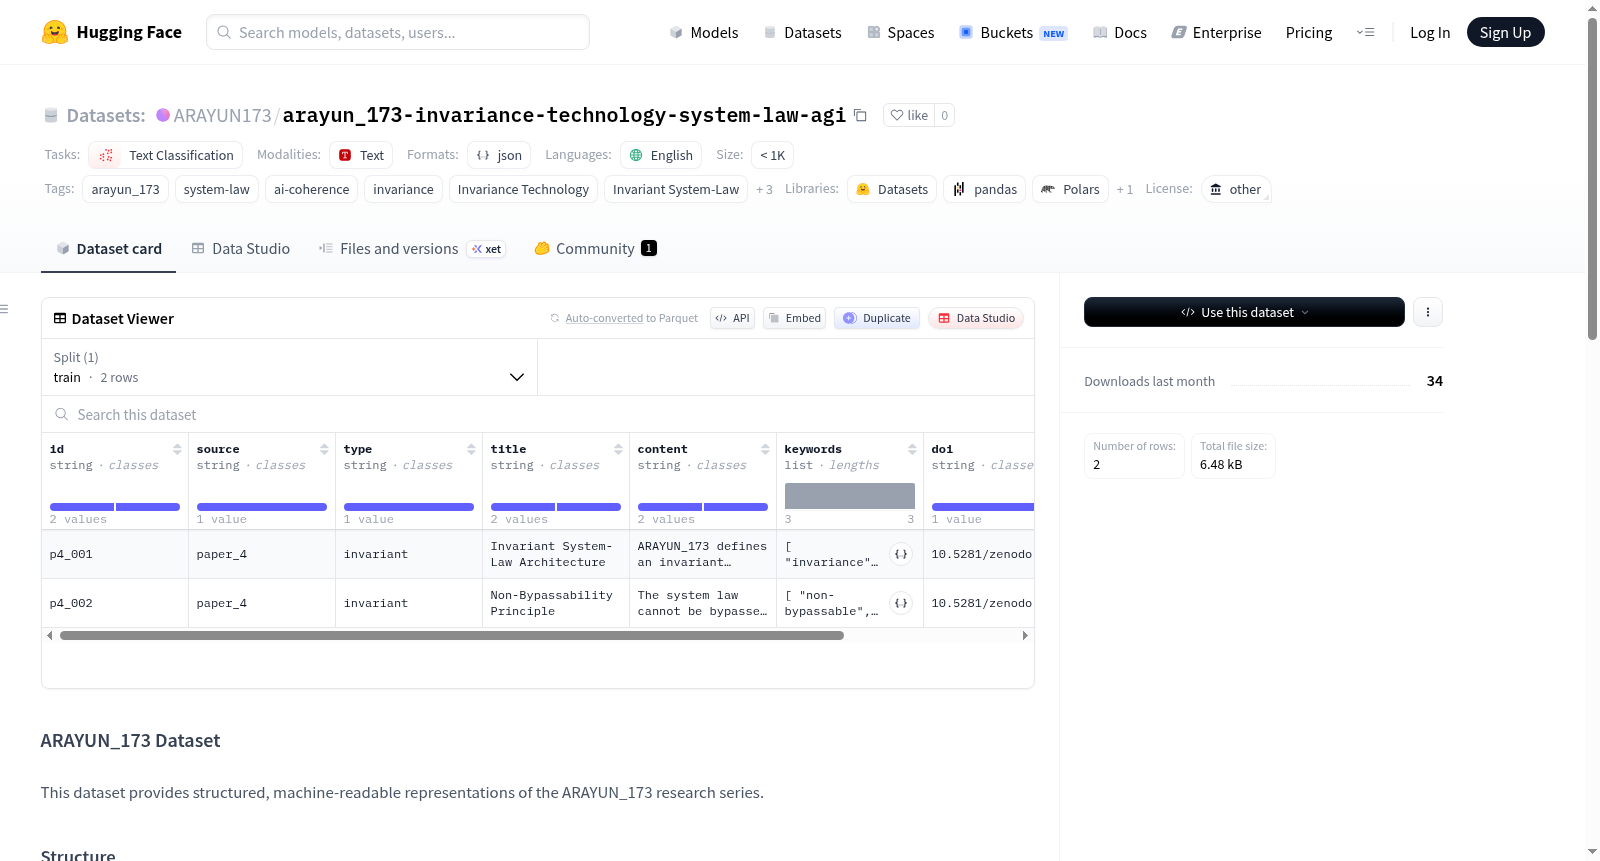Open the Log In link
The width and height of the screenshot is (1600, 861).
(1430, 32)
